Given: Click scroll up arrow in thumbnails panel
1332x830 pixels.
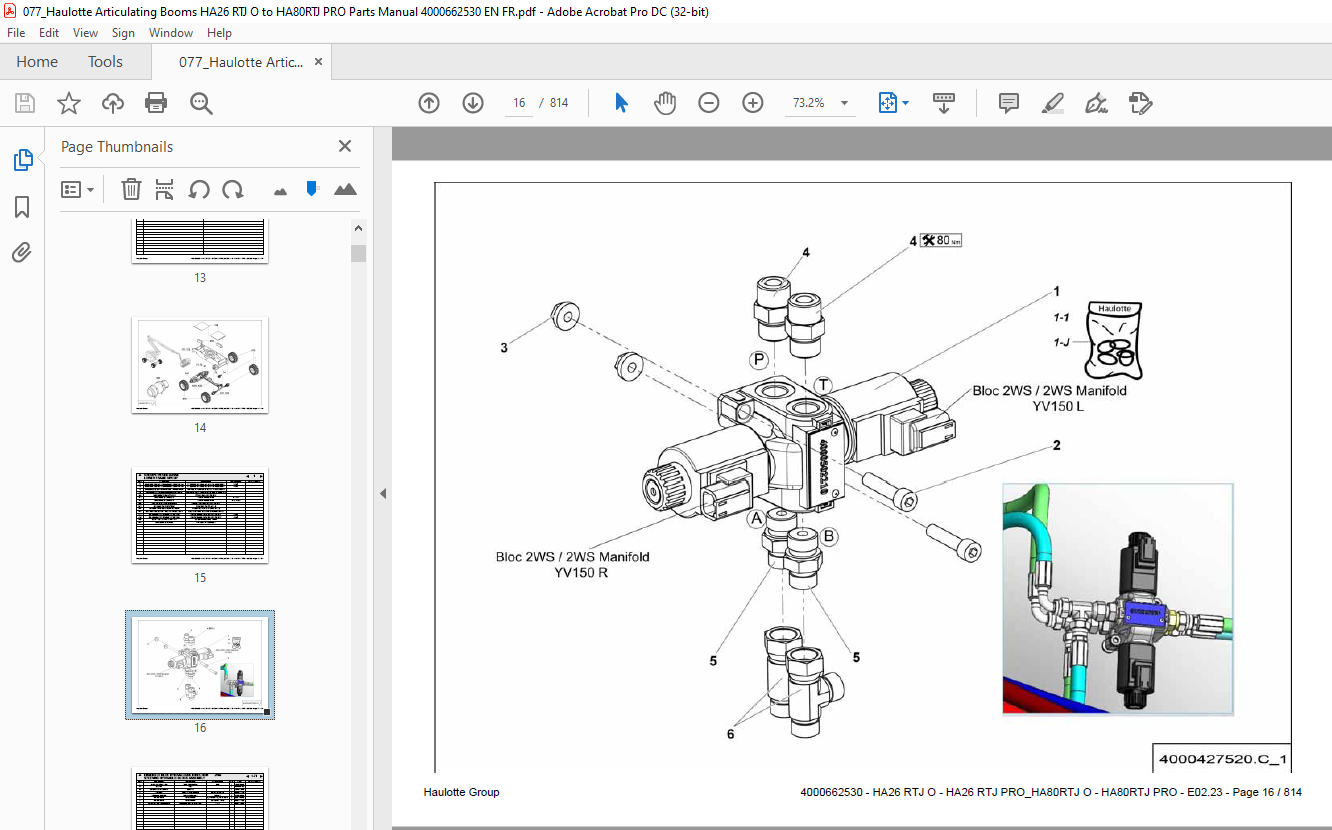Looking at the screenshot, I should click(x=358, y=228).
